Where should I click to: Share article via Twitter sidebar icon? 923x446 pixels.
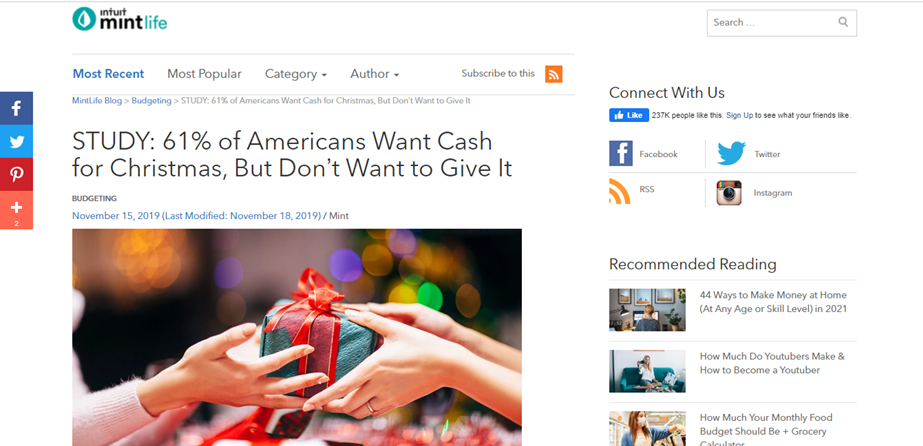tap(16, 141)
